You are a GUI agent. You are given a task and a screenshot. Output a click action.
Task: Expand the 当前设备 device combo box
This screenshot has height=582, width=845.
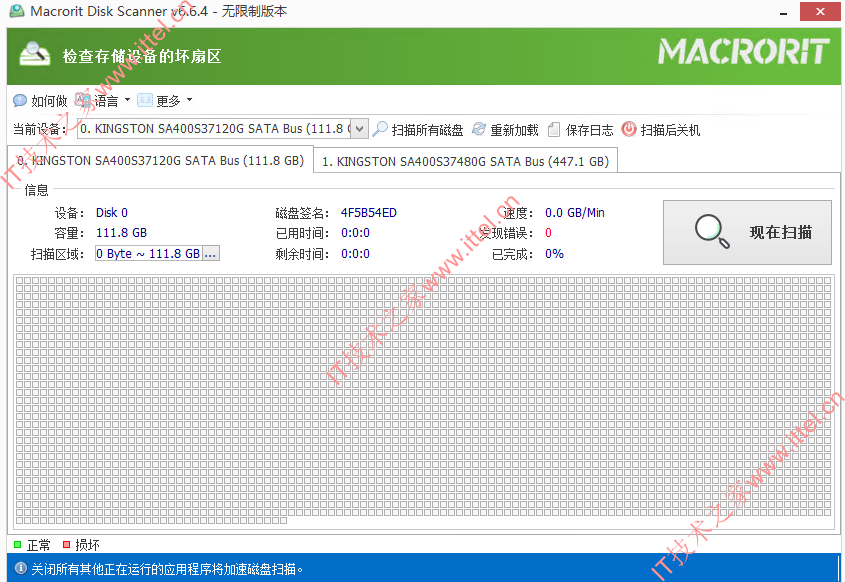tap(359, 129)
